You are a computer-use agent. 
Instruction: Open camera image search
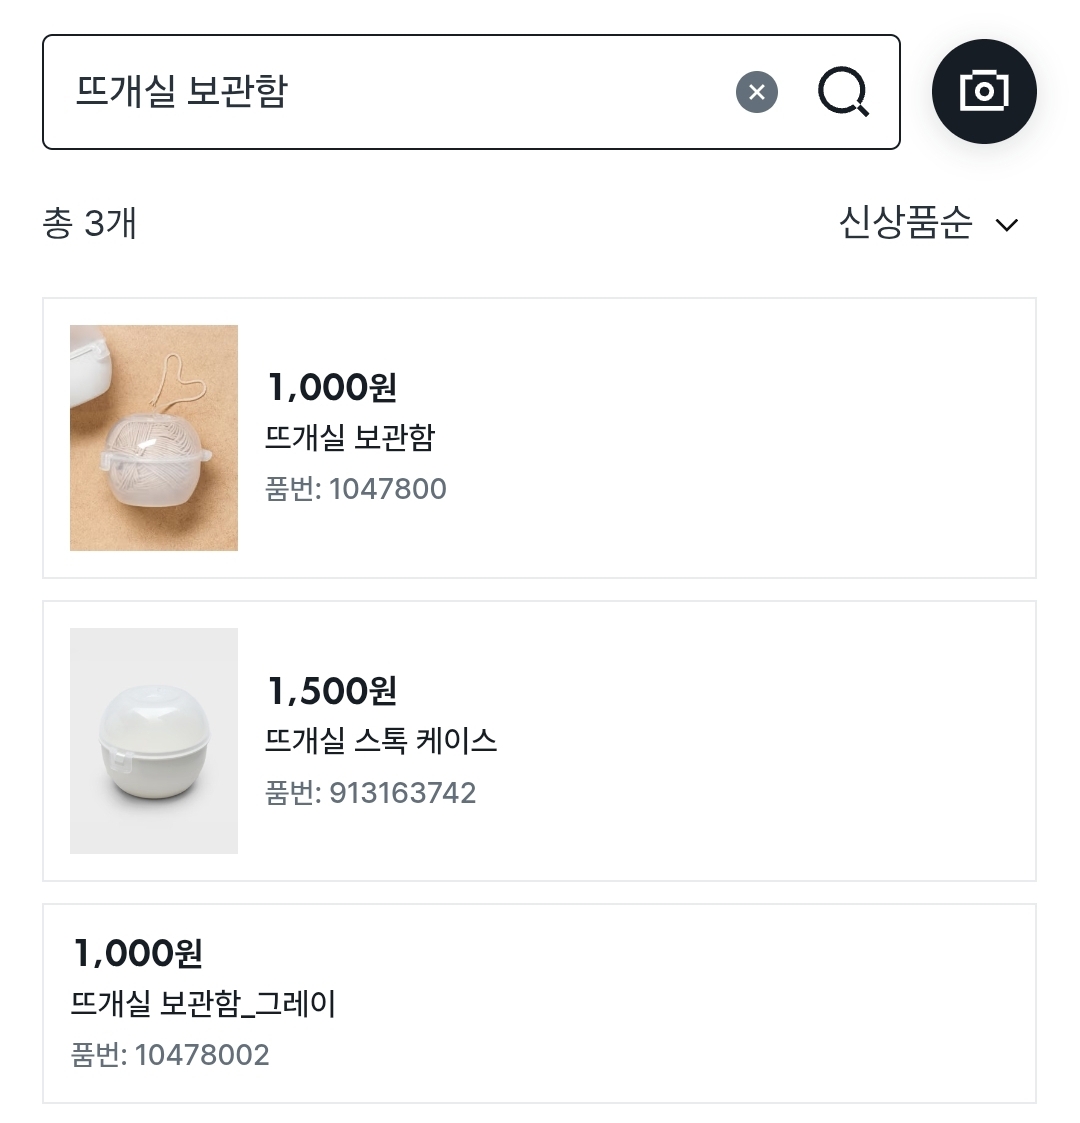984,91
